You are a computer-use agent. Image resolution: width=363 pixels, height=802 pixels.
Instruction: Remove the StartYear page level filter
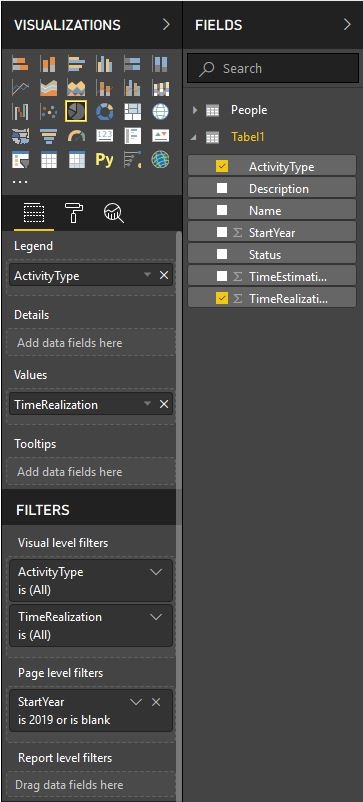tap(156, 702)
